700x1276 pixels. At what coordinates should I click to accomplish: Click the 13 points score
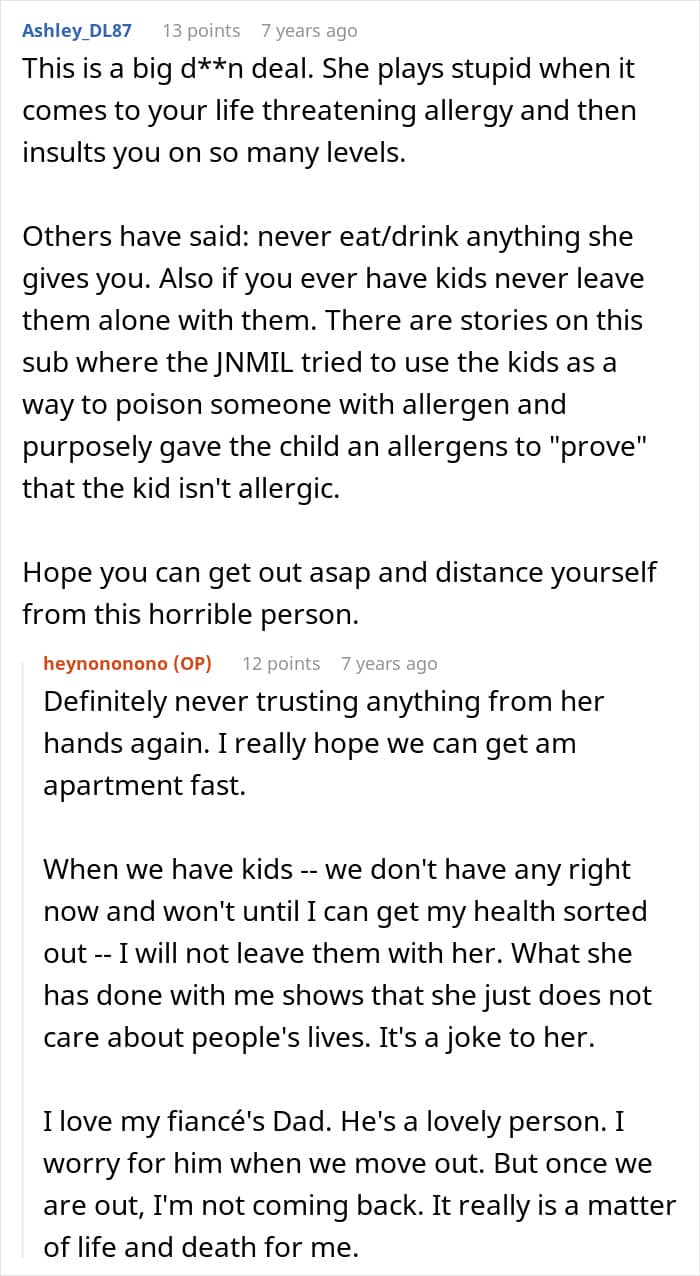point(201,31)
